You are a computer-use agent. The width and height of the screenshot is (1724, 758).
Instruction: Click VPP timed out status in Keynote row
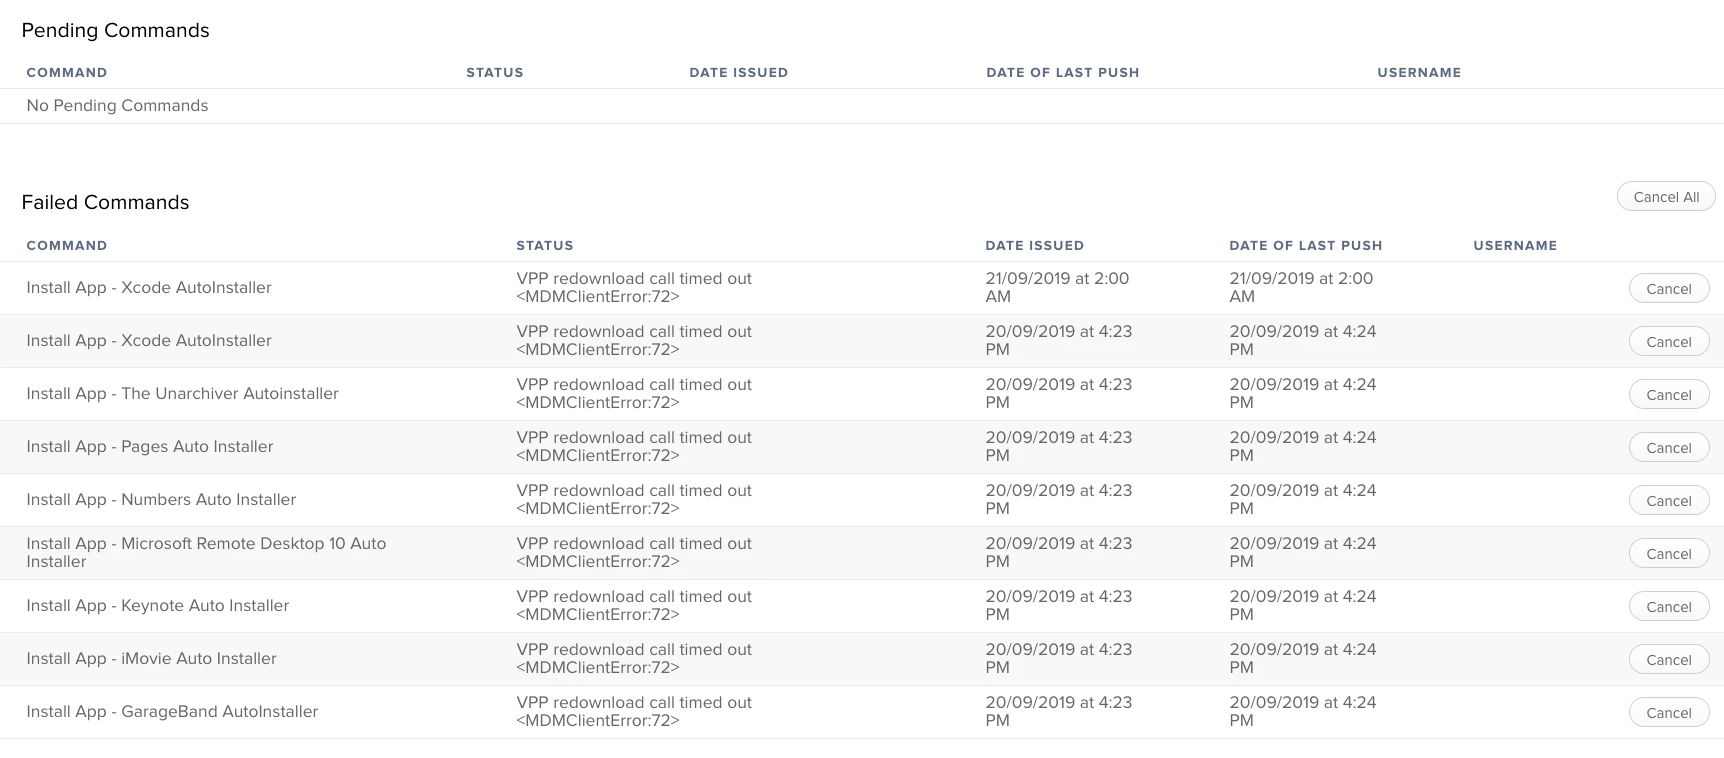634,606
